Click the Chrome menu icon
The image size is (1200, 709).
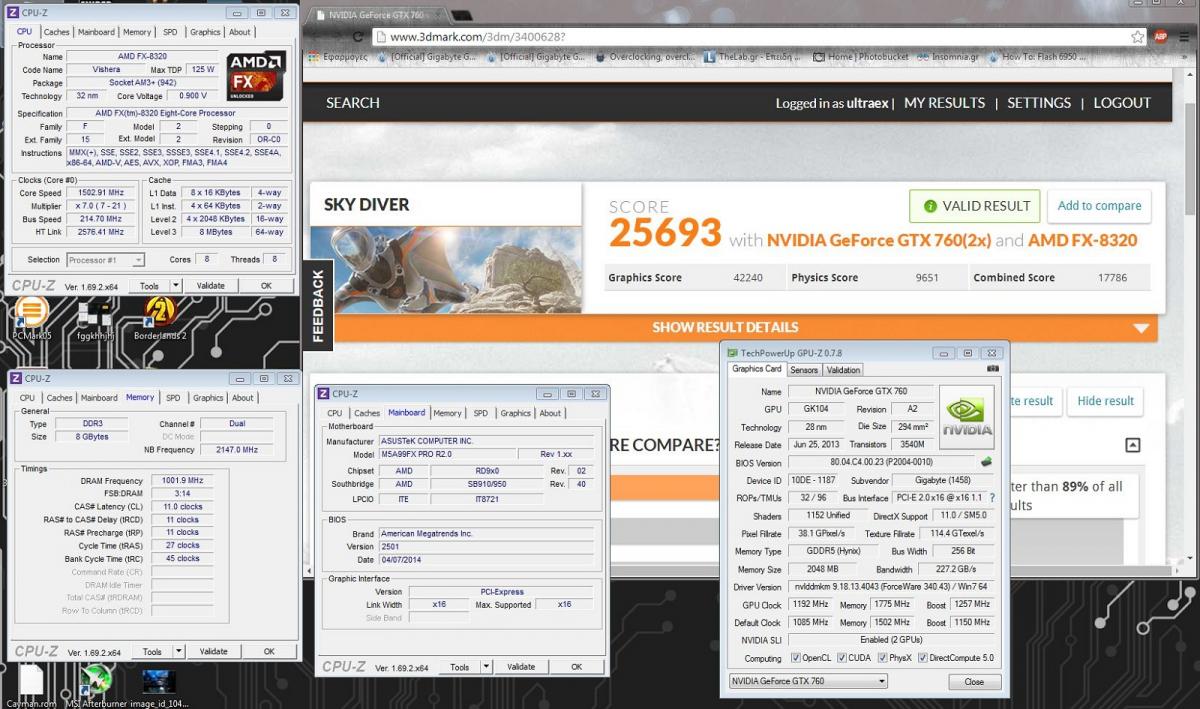coord(1183,36)
